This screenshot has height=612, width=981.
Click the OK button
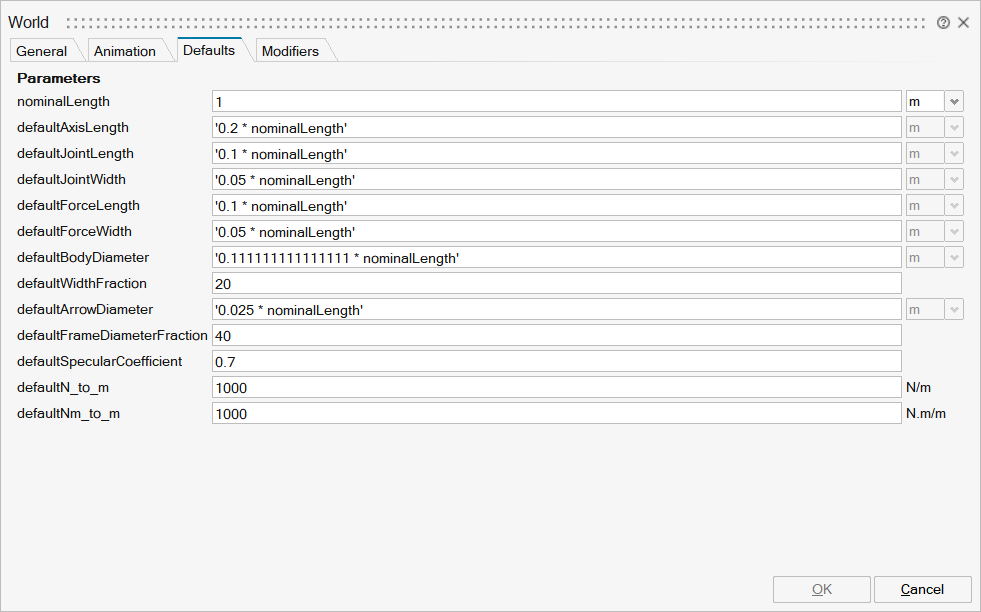point(822,589)
